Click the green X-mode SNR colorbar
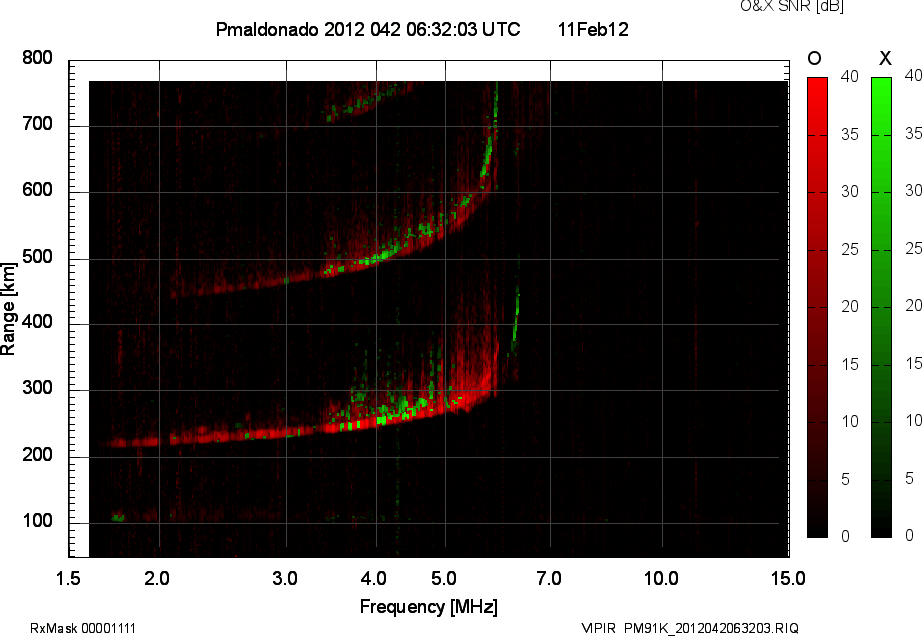 click(x=881, y=307)
